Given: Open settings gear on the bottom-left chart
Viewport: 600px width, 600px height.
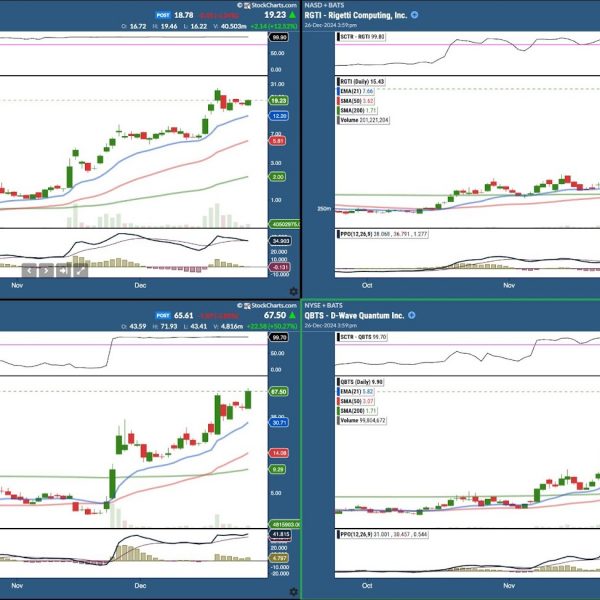Looking at the screenshot, I should (293, 592).
